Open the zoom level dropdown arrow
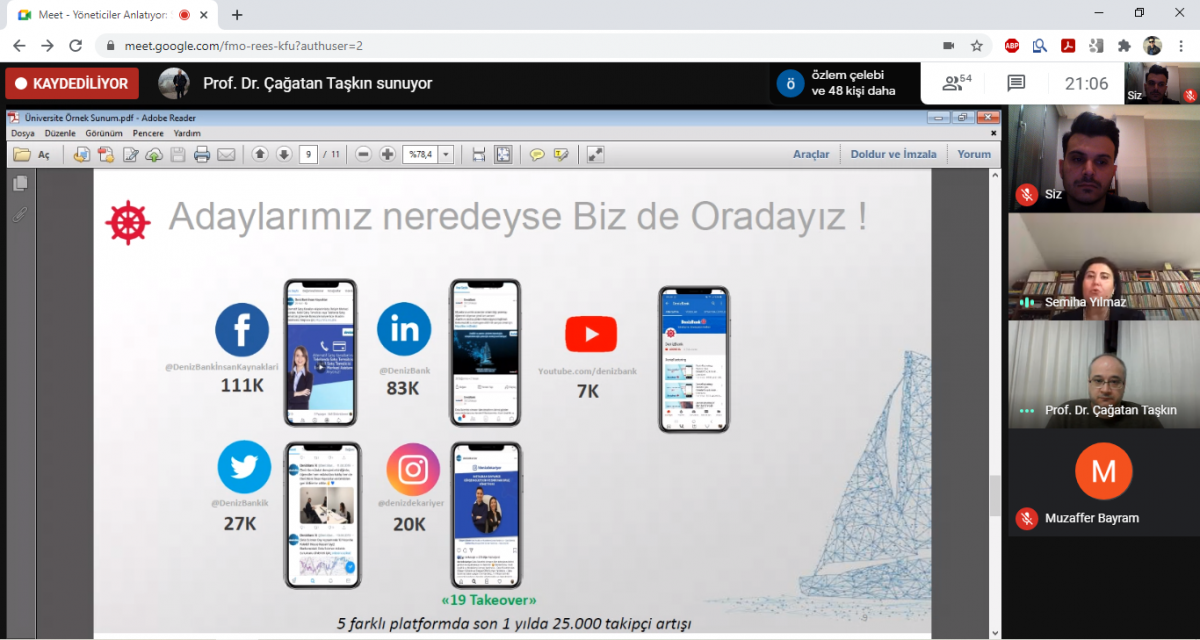The width and height of the screenshot is (1200, 640). point(445,154)
